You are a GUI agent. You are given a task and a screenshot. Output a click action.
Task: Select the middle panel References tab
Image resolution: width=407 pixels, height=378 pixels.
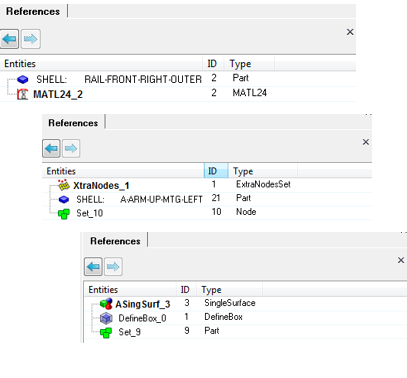point(73,123)
